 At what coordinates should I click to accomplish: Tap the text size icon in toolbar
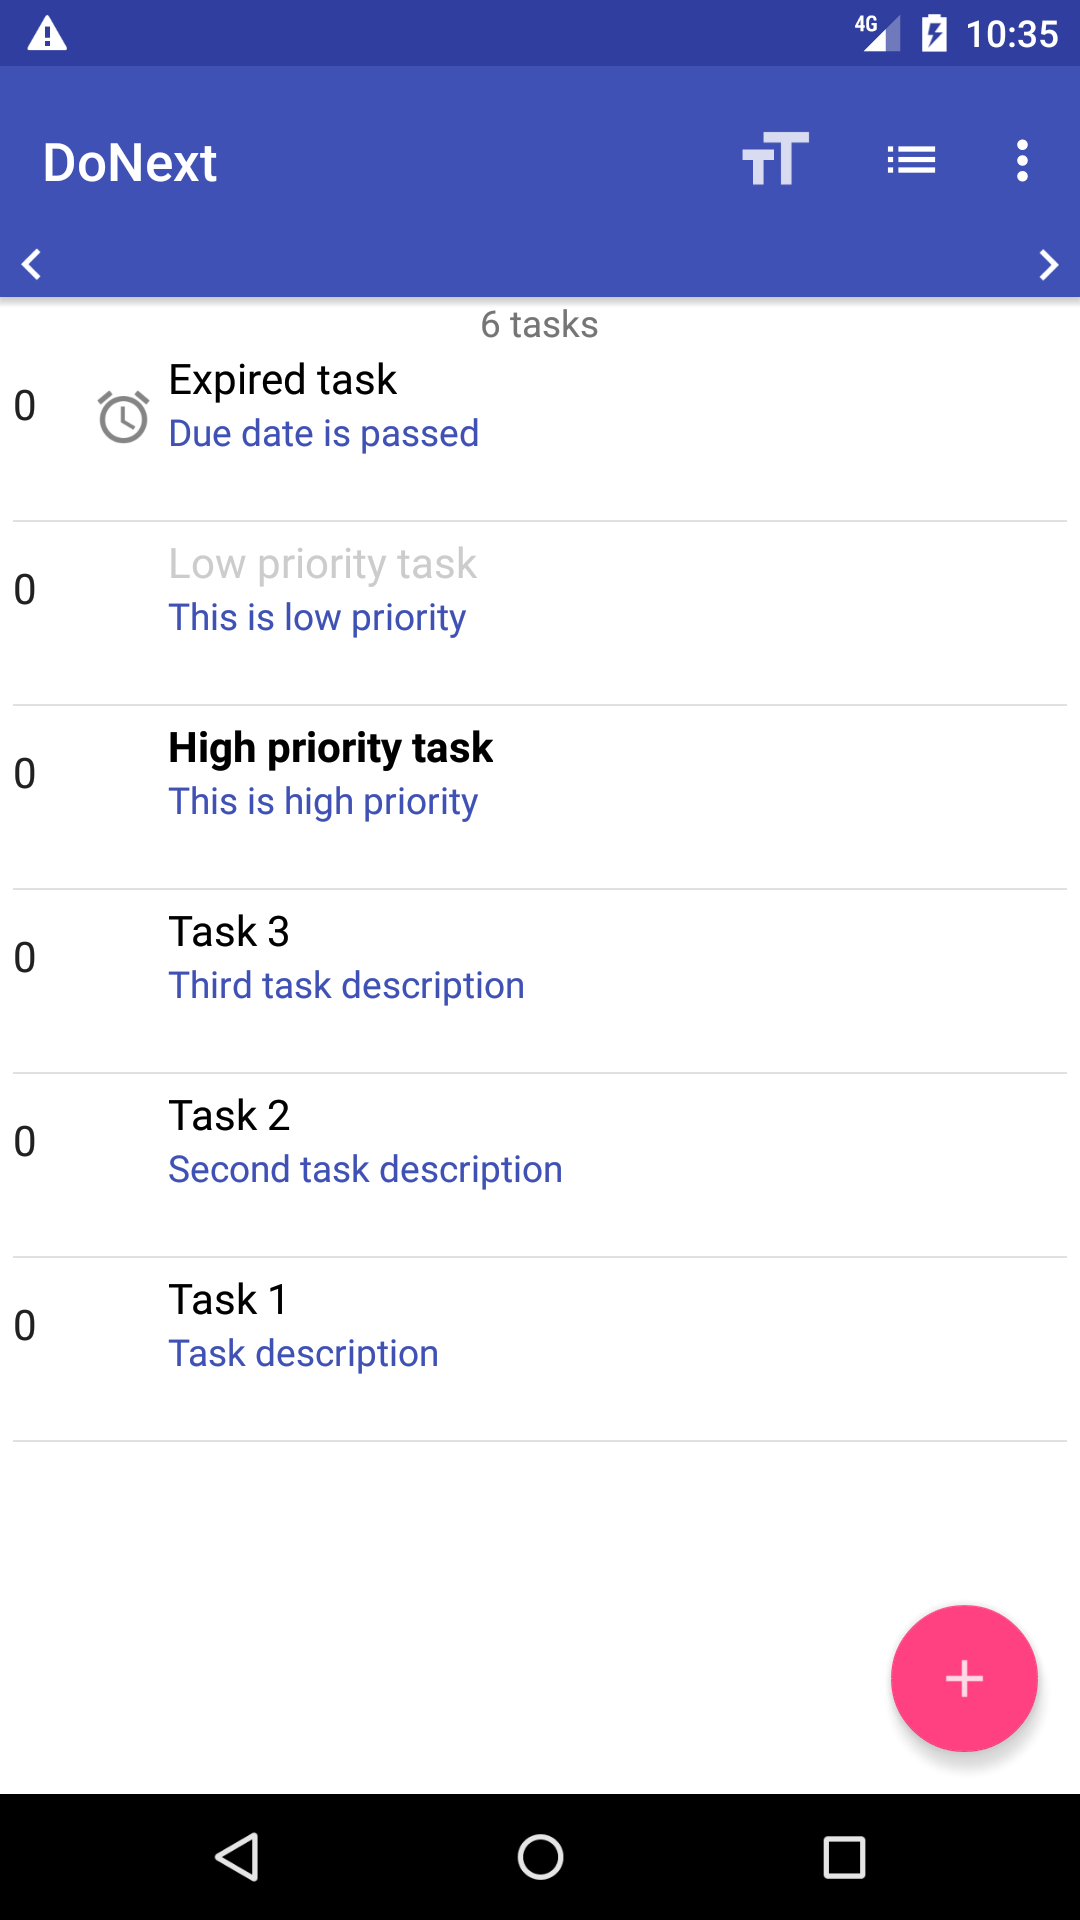(775, 160)
